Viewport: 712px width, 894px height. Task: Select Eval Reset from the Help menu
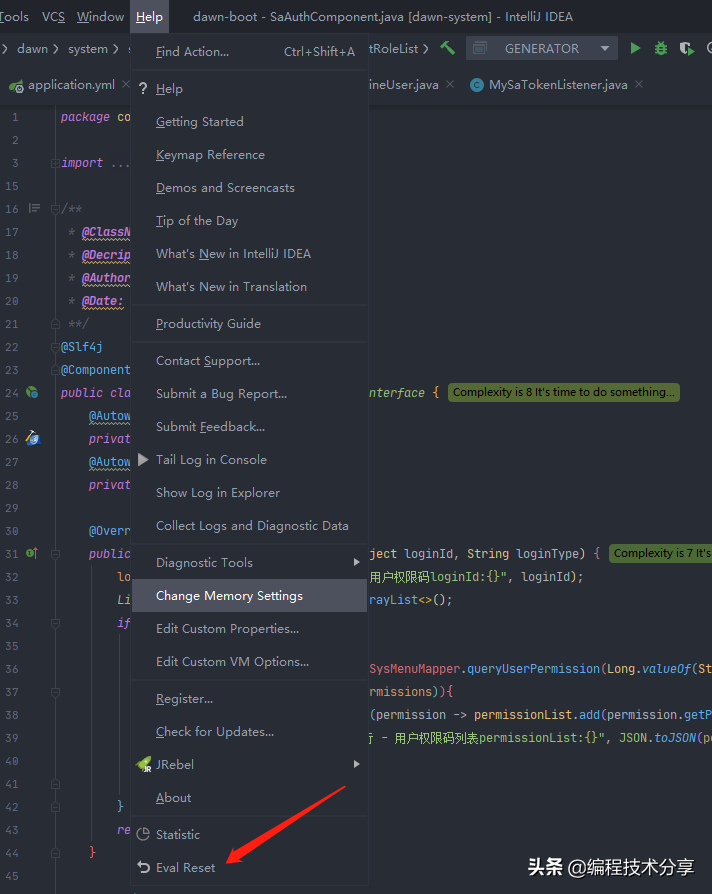click(x=185, y=867)
